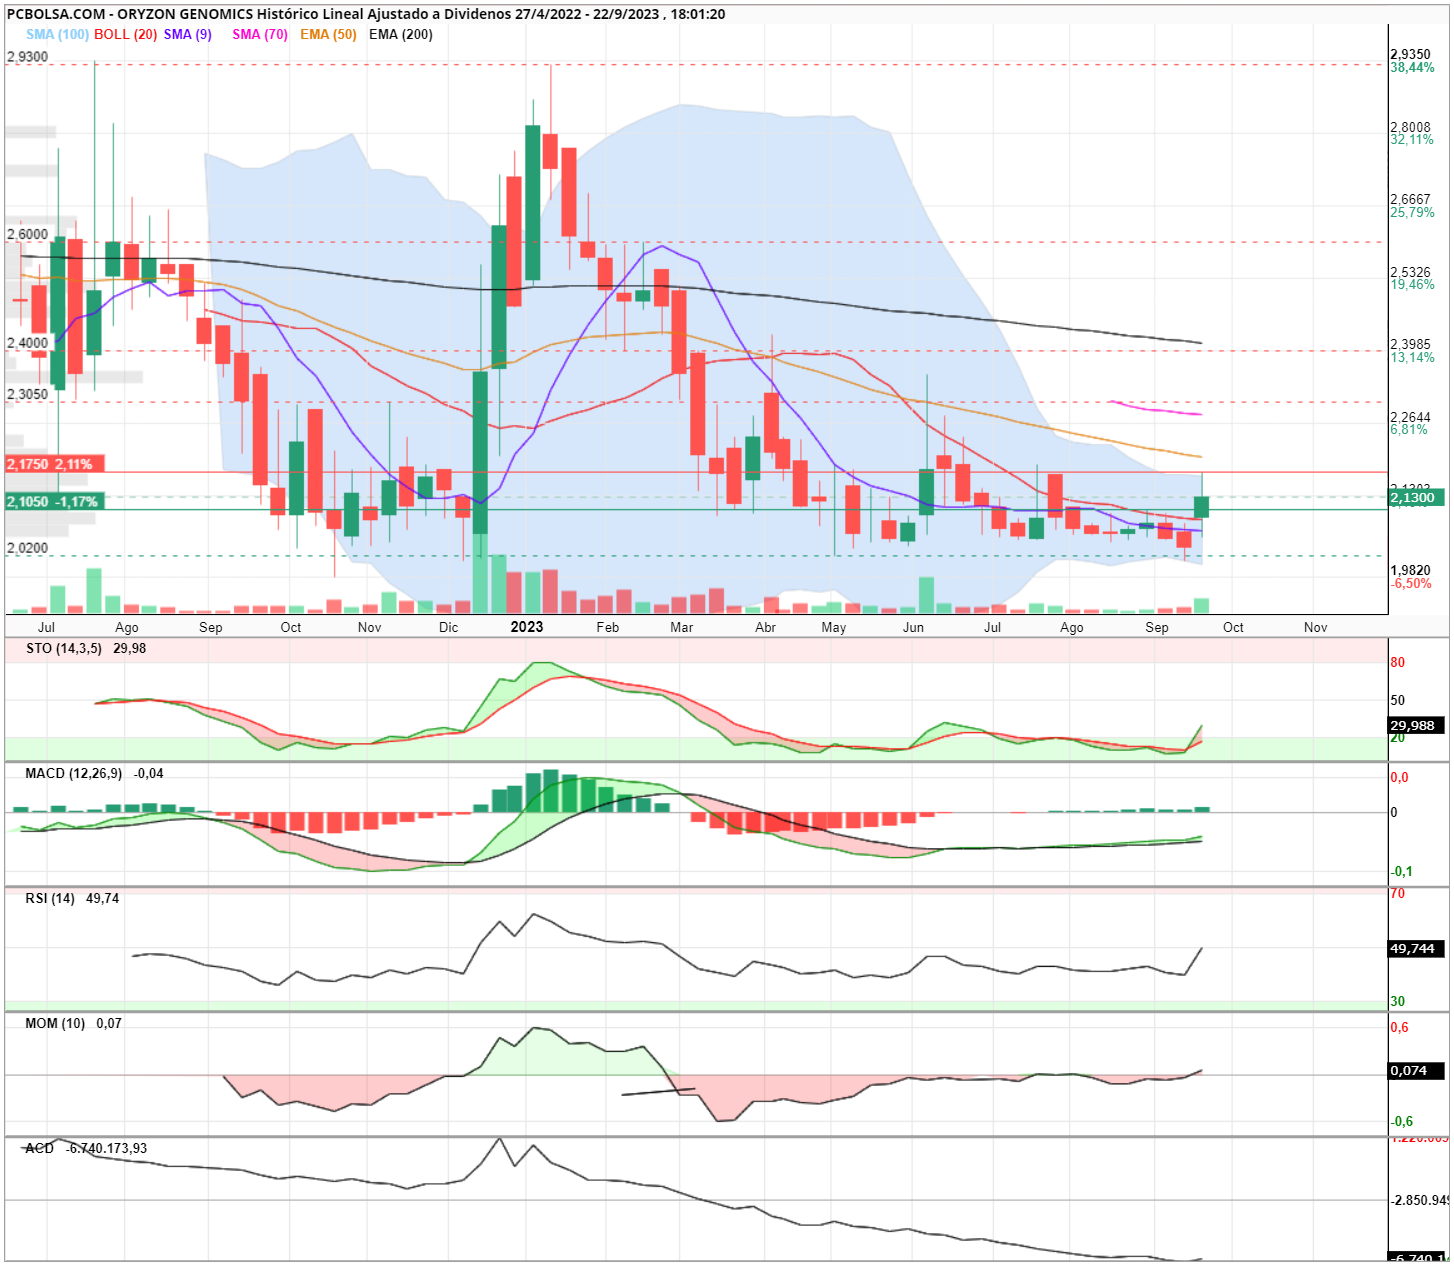This screenshot has height=1266, width=1454.
Task: Click the 2,4000 level label on left
Action: (x=27, y=342)
